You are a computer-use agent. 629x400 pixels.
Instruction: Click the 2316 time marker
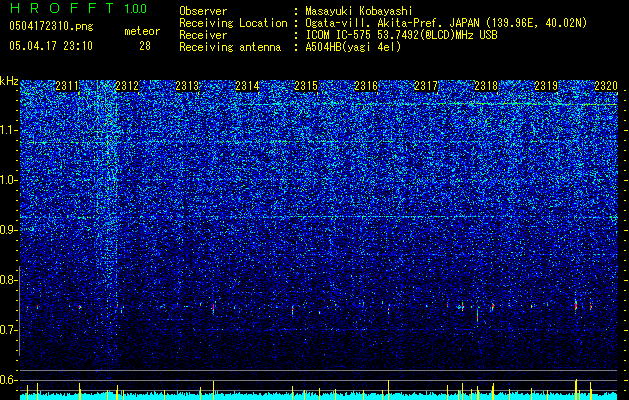click(x=366, y=86)
